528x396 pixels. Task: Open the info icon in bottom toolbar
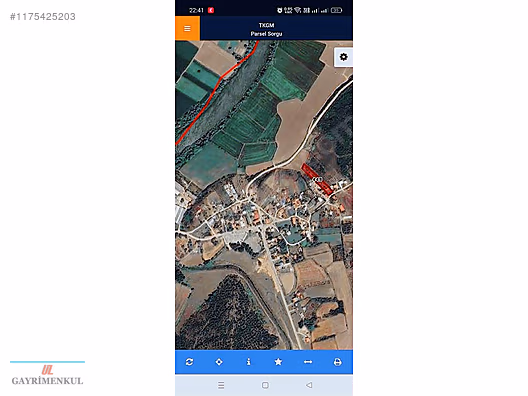point(249,362)
